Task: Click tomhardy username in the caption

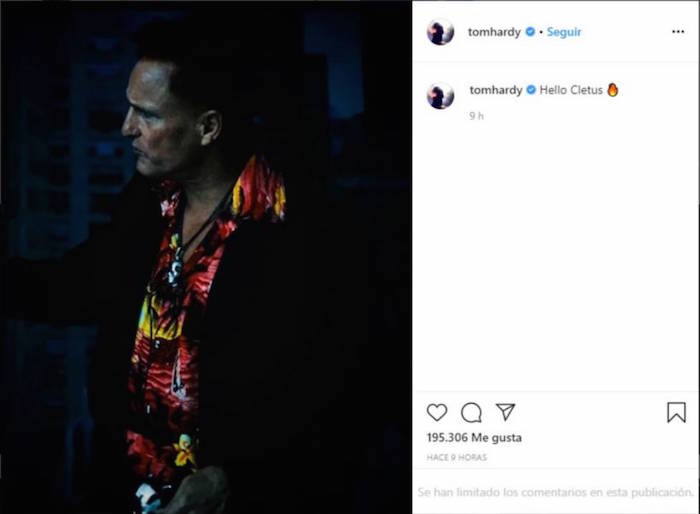Action: click(x=496, y=90)
